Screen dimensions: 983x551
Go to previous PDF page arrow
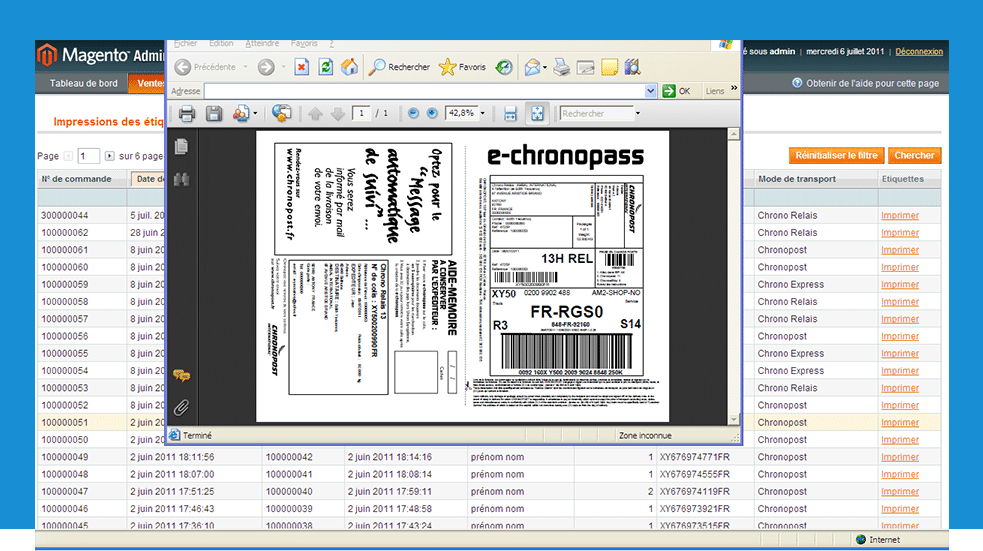315,113
